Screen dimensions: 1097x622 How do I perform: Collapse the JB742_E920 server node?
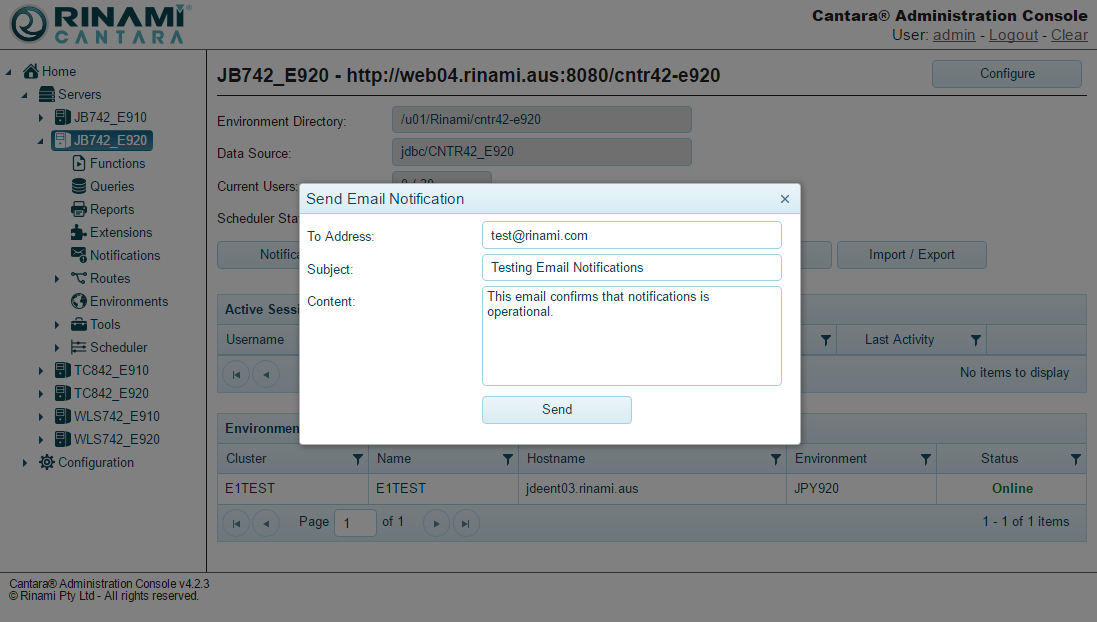pyautogui.click(x=41, y=141)
